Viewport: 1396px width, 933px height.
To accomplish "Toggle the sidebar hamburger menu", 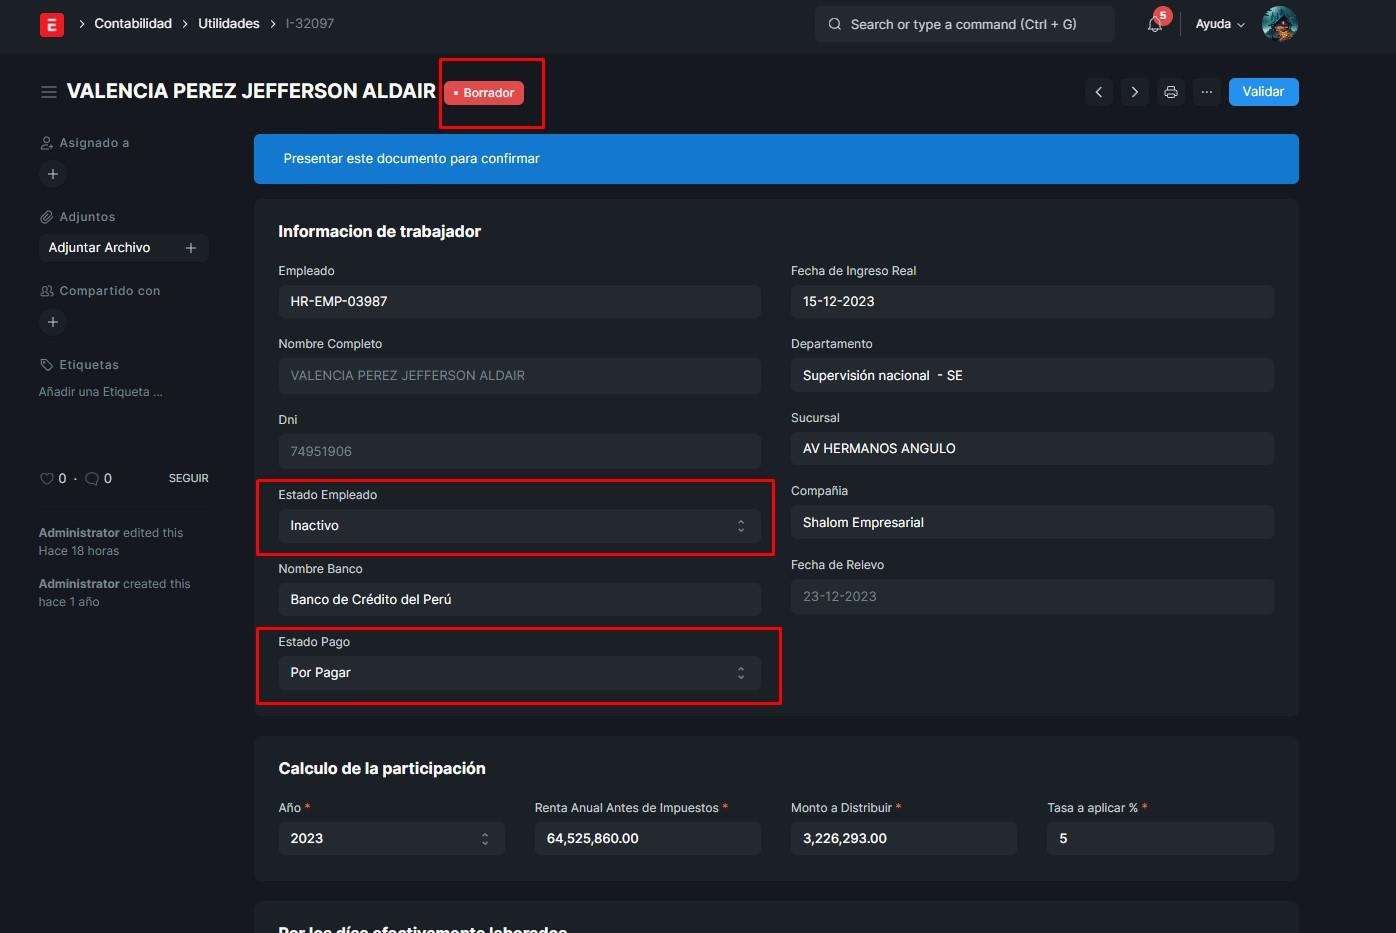I will coord(48,92).
